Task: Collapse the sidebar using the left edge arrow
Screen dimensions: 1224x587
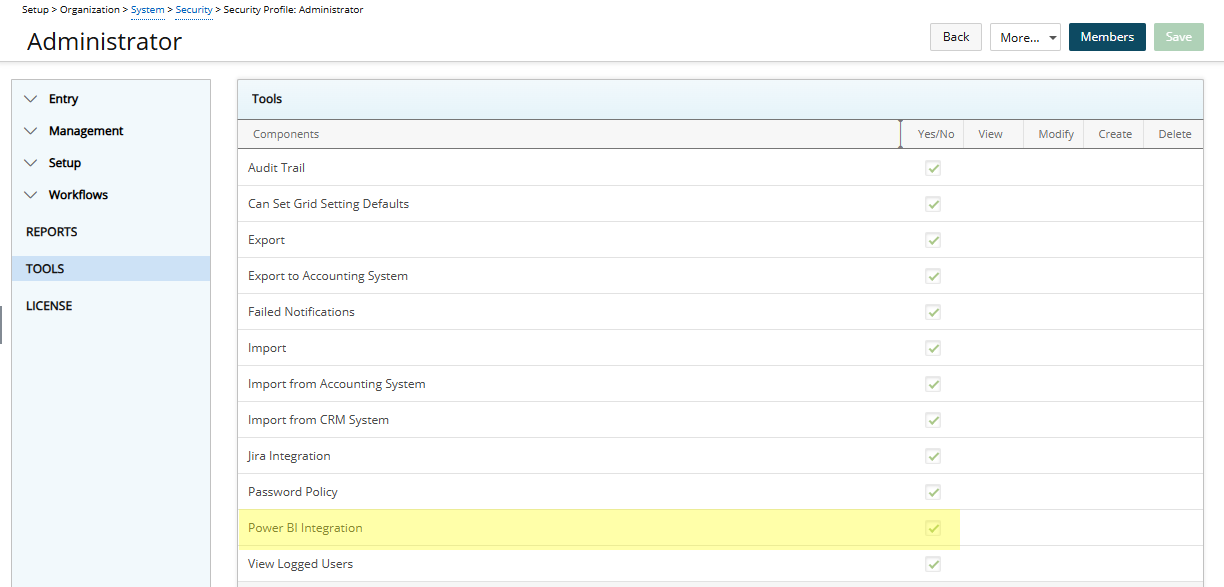Action: [x=4, y=323]
